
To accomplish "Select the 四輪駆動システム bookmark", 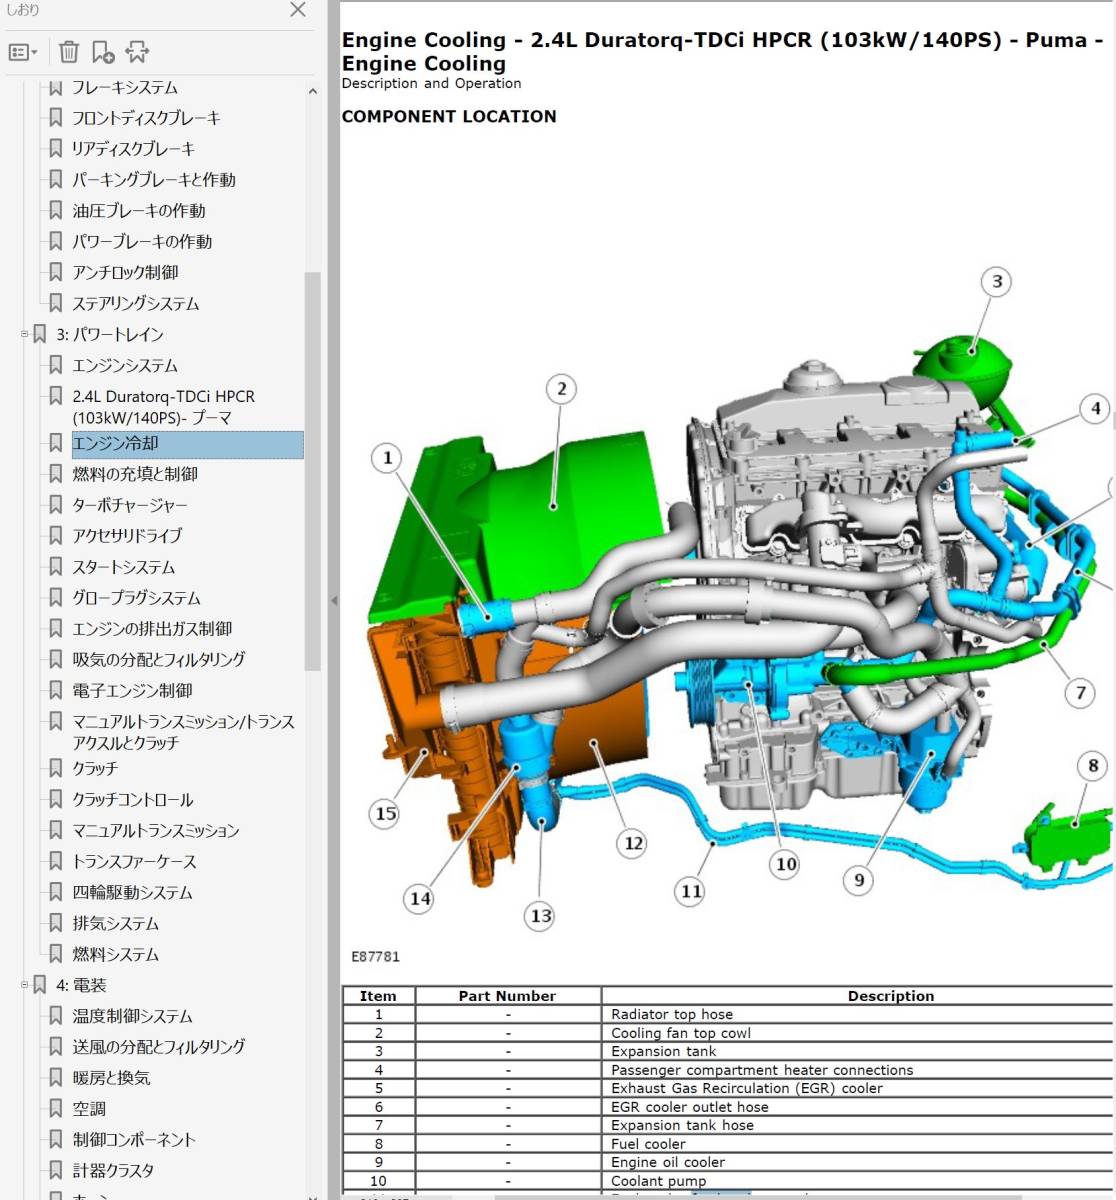I will coord(132,892).
